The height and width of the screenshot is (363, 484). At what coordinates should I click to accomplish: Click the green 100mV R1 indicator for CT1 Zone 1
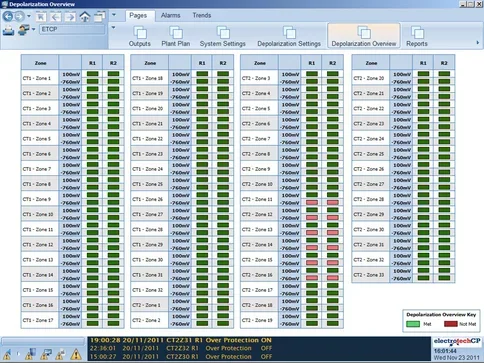(x=93, y=74)
